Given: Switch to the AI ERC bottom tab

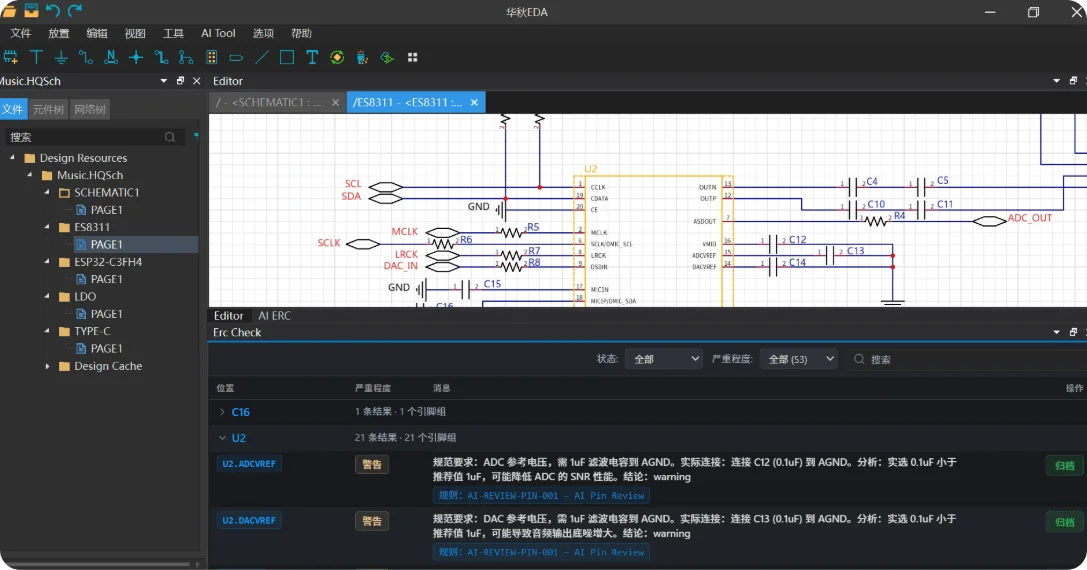Looking at the screenshot, I should coord(275,316).
